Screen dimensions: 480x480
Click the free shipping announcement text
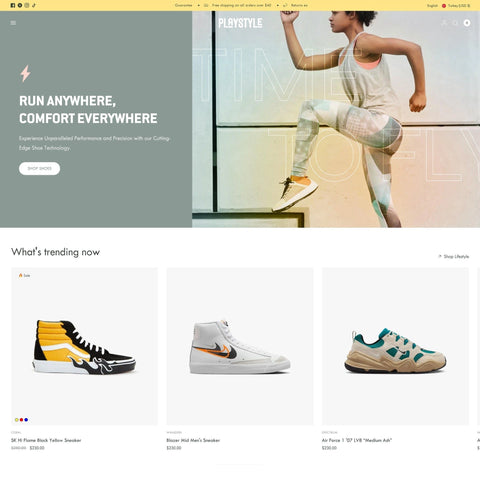point(241,5)
